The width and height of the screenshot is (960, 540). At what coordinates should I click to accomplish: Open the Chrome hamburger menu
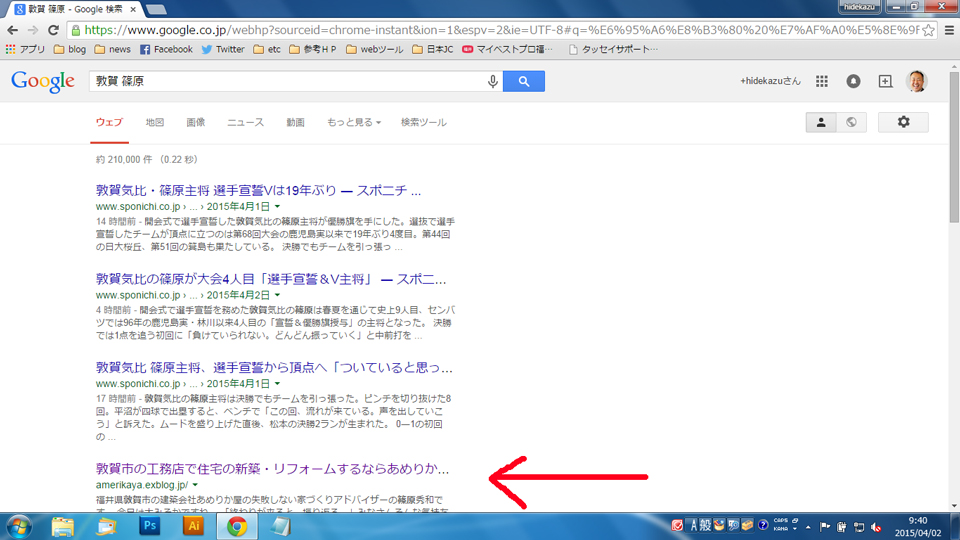950,30
